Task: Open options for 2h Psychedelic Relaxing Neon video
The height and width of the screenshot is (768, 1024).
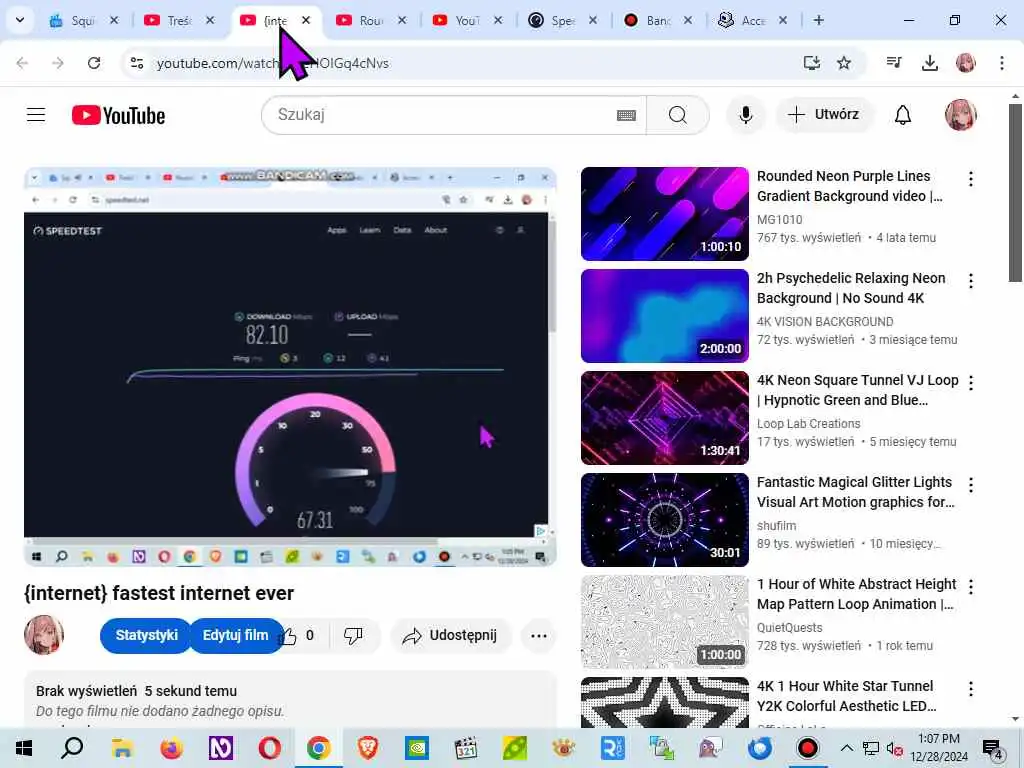Action: (x=970, y=281)
